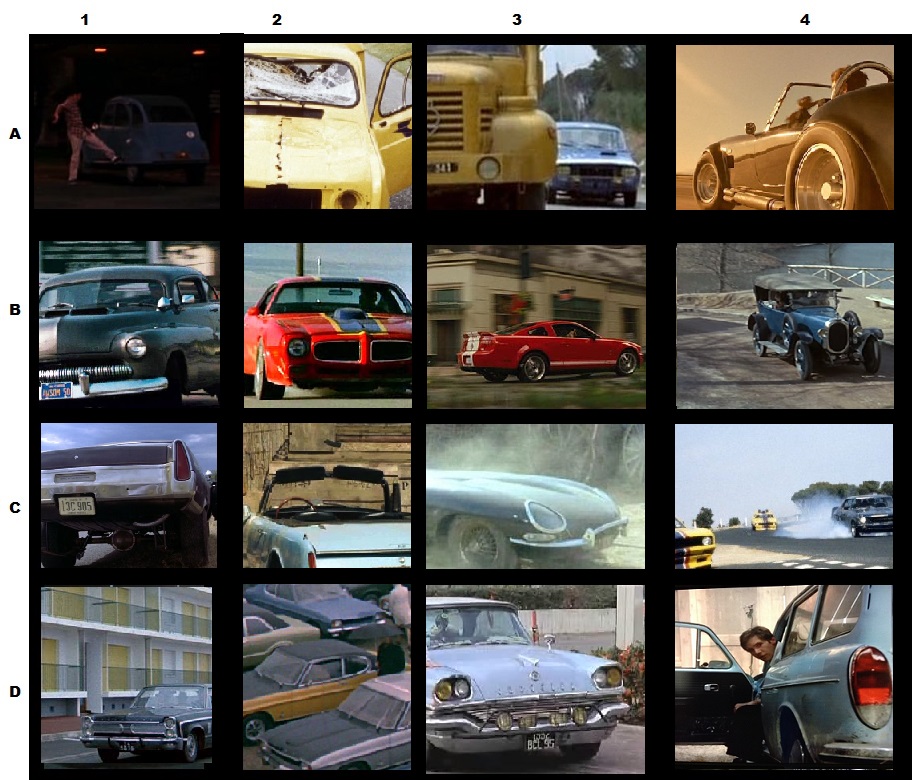Pick the red Mustang passing a building
This screenshot has width=912, height=780.
pos(536,324)
